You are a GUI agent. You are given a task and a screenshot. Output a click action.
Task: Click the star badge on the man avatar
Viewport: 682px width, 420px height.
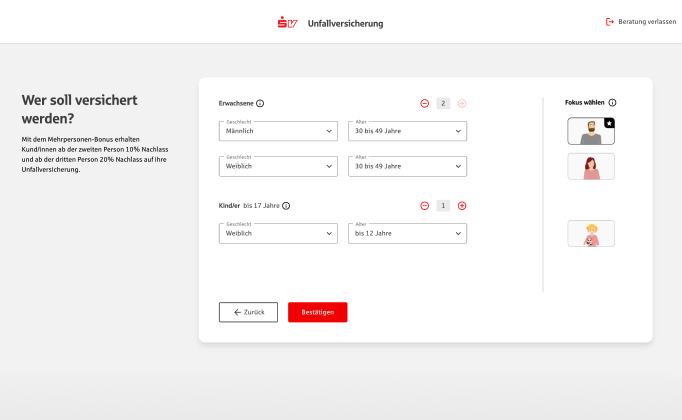coord(609,123)
